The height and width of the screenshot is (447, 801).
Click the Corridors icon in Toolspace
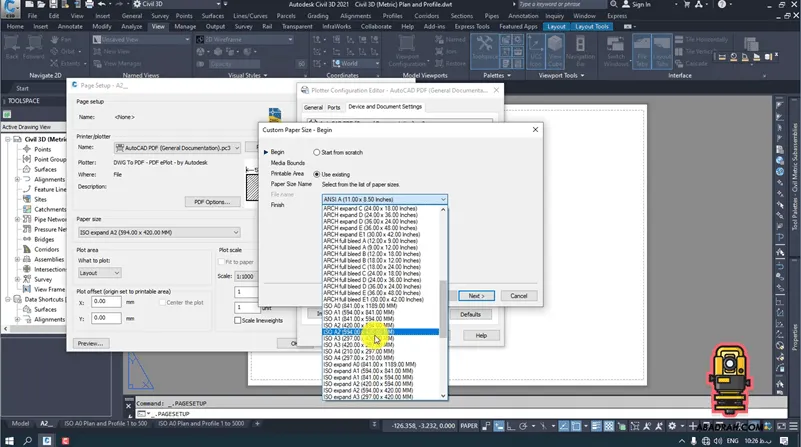[27, 249]
